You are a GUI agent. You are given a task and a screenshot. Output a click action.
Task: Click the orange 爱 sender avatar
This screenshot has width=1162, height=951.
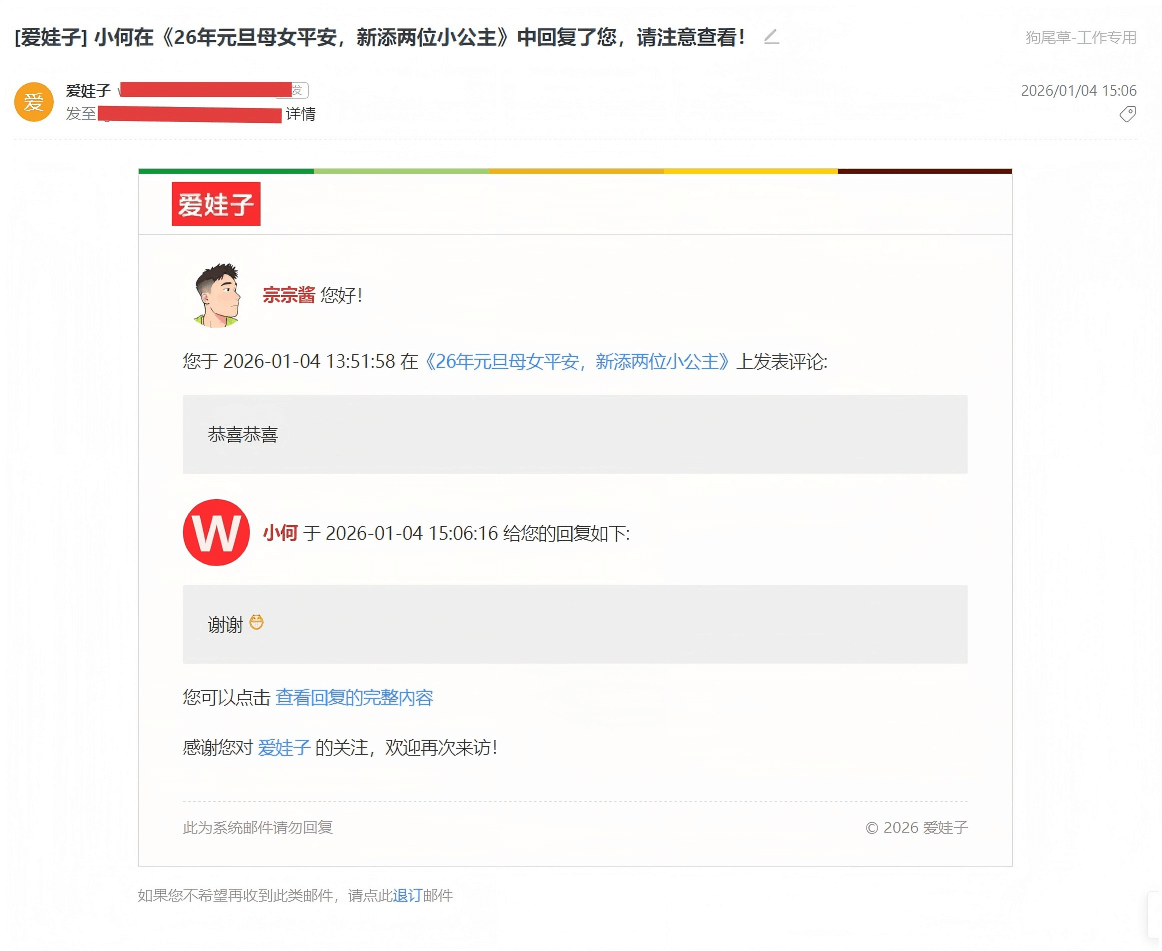click(34, 102)
